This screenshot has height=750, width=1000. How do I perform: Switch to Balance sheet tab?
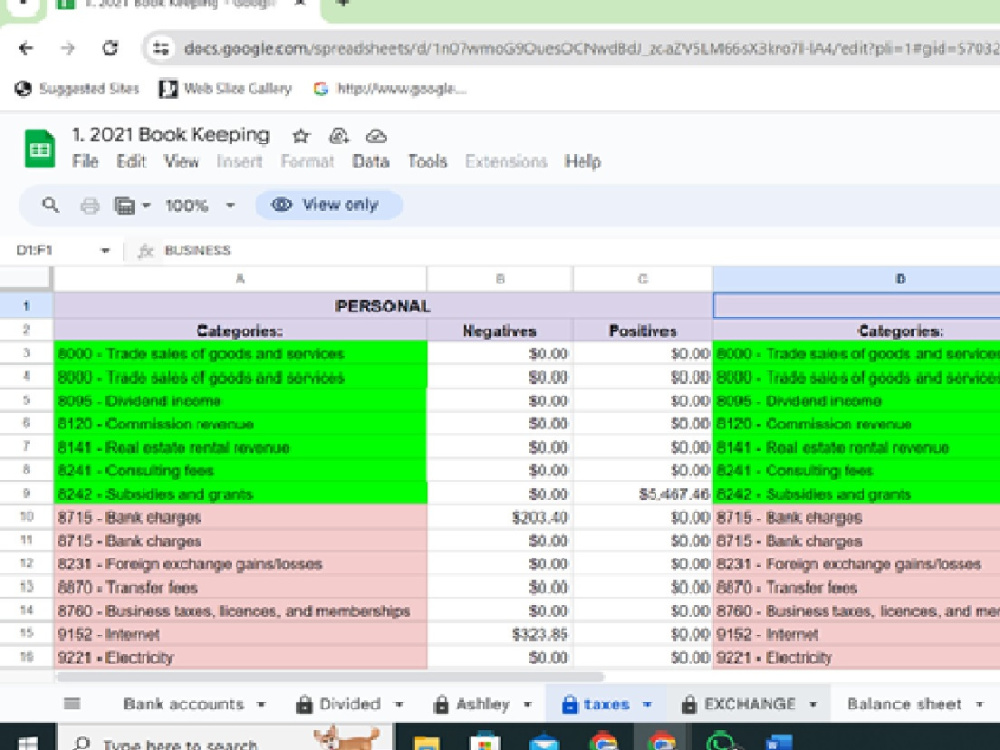[904, 704]
